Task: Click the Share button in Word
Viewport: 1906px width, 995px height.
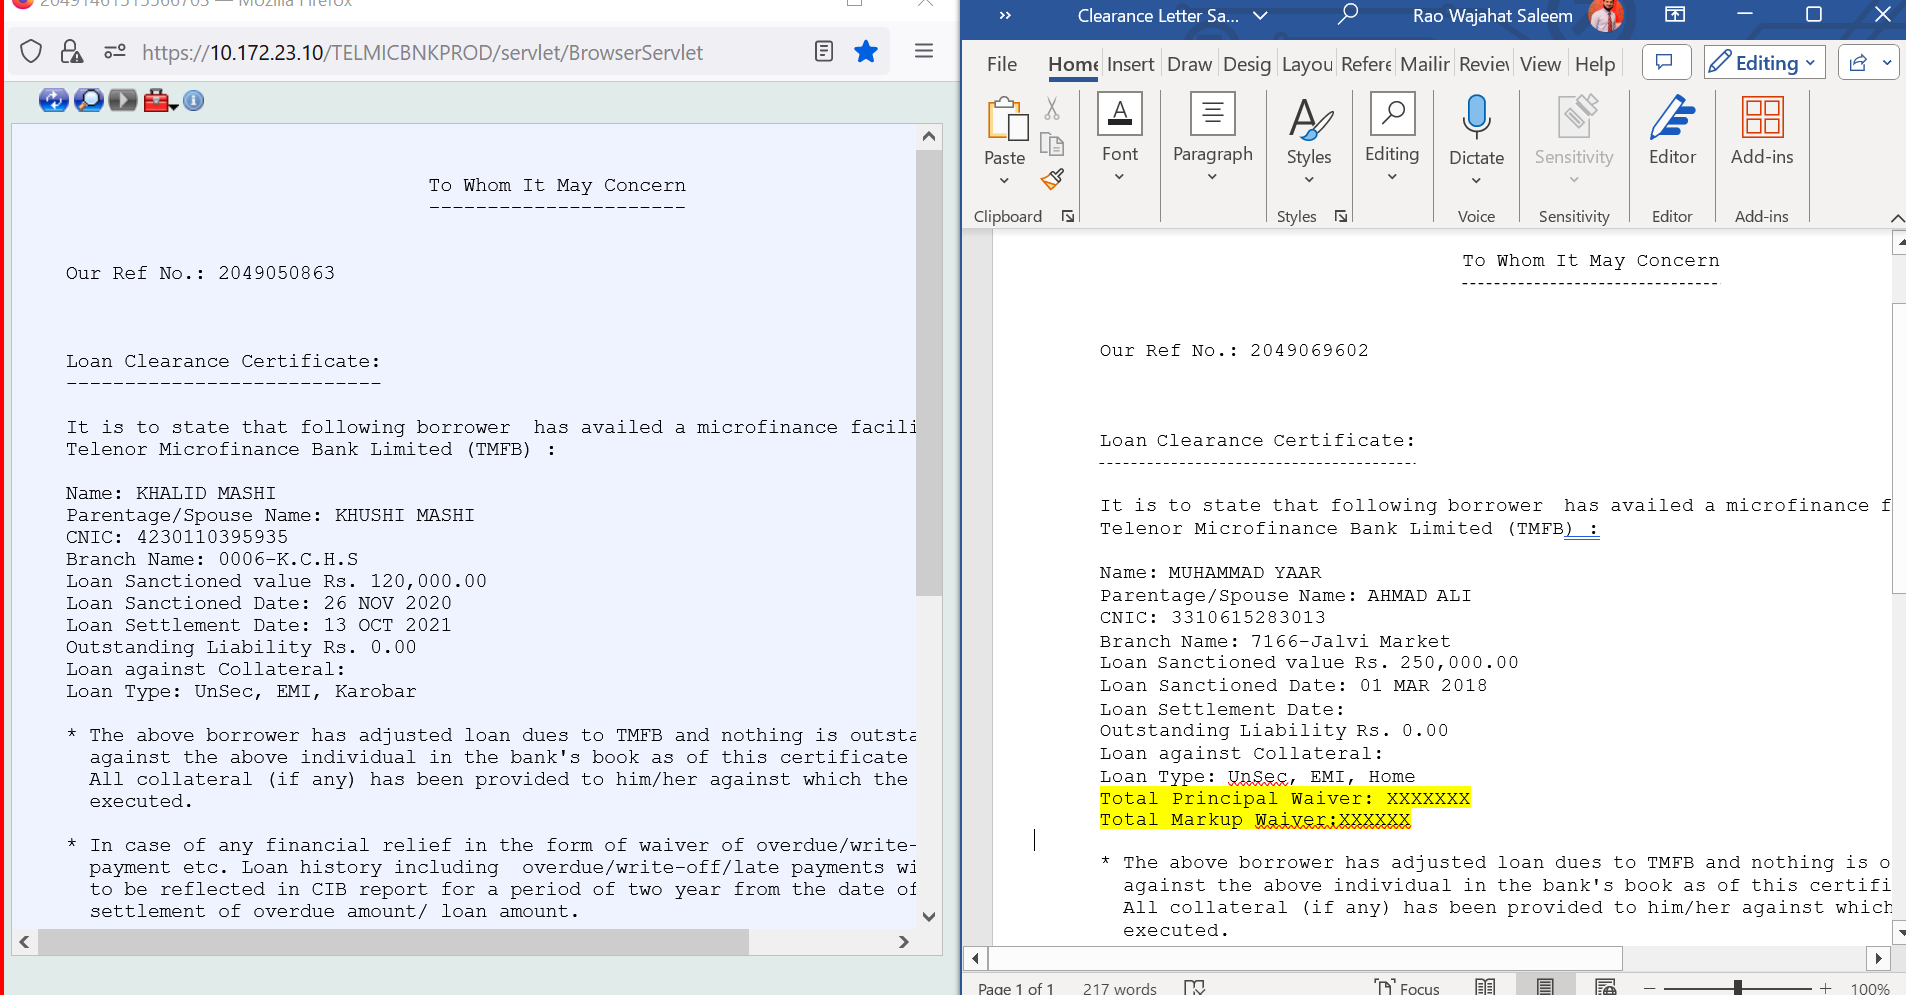Action: pos(1859,63)
